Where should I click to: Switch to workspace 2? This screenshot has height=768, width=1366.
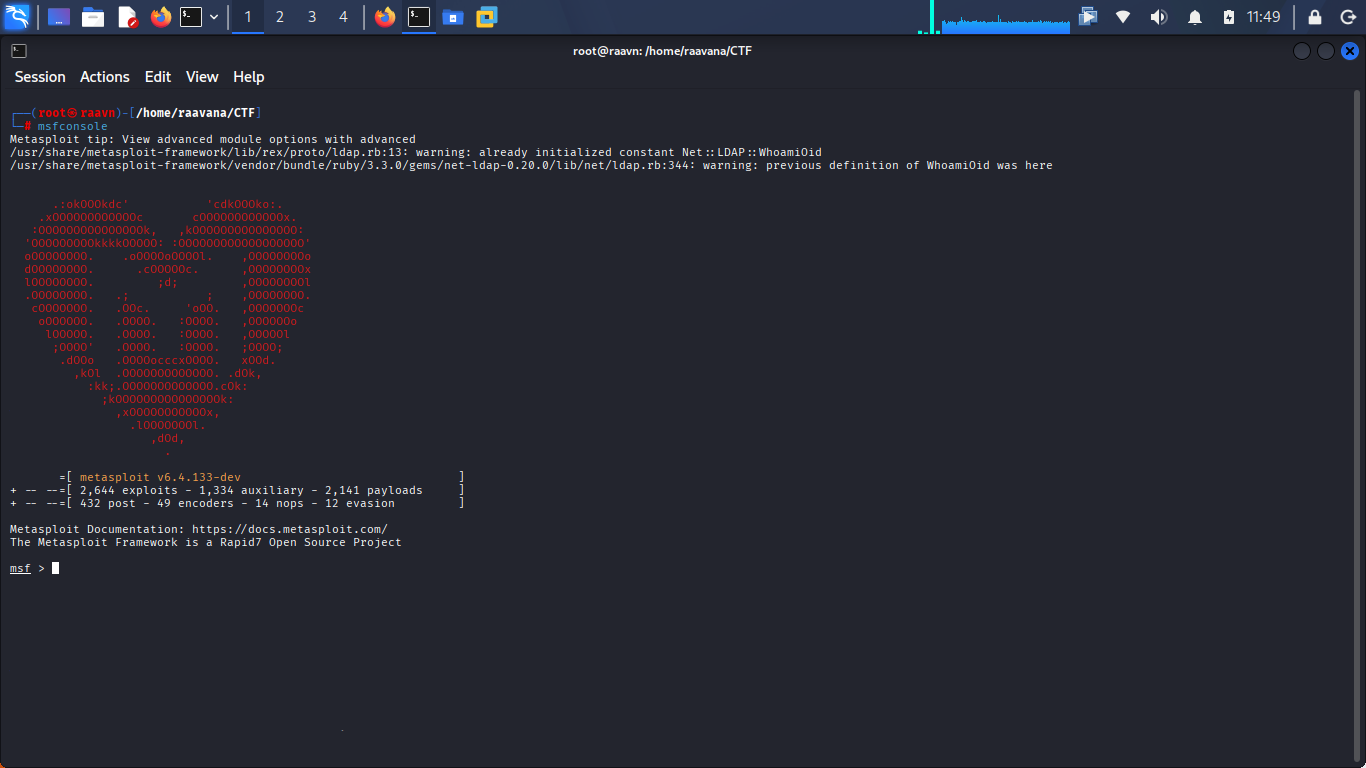[x=280, y=17]
